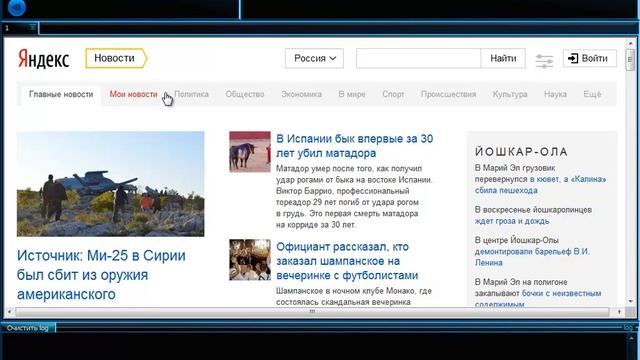The width and height of the screenshot is (640, 360).
Task: Click the horizontal scrollbar right arrow
Action: [619, 312]
